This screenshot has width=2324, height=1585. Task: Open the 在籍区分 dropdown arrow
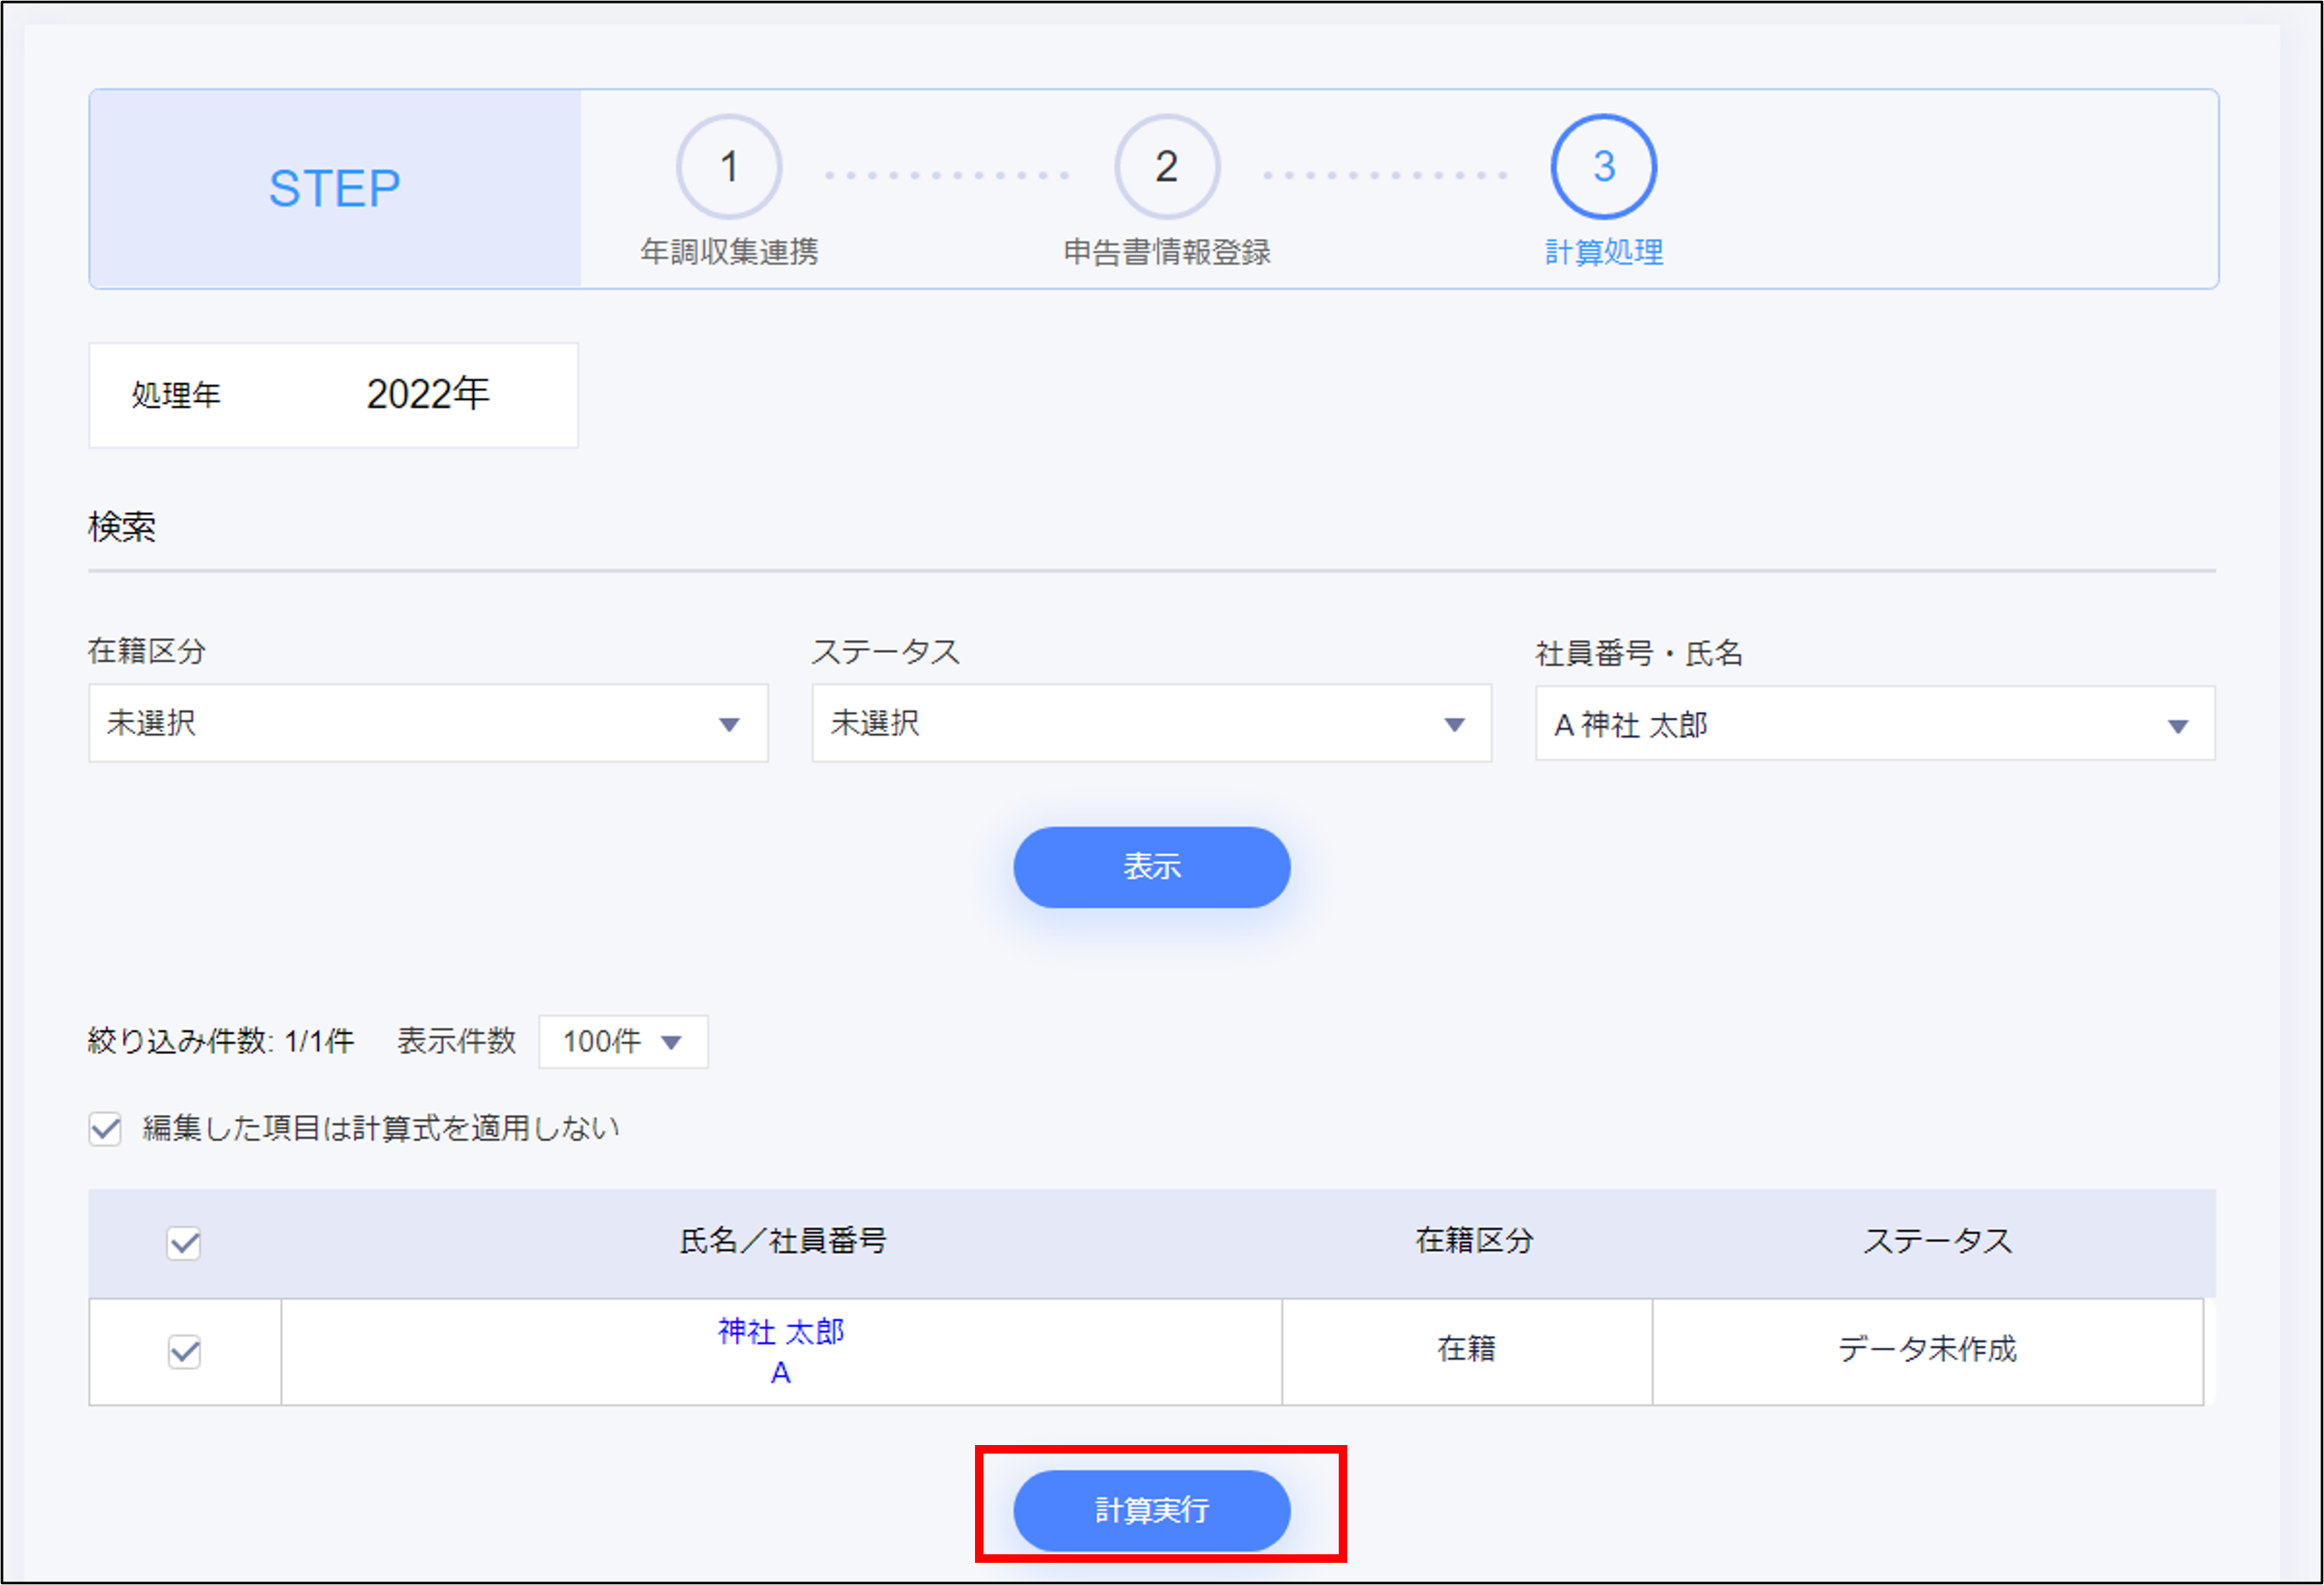[729, 724]
